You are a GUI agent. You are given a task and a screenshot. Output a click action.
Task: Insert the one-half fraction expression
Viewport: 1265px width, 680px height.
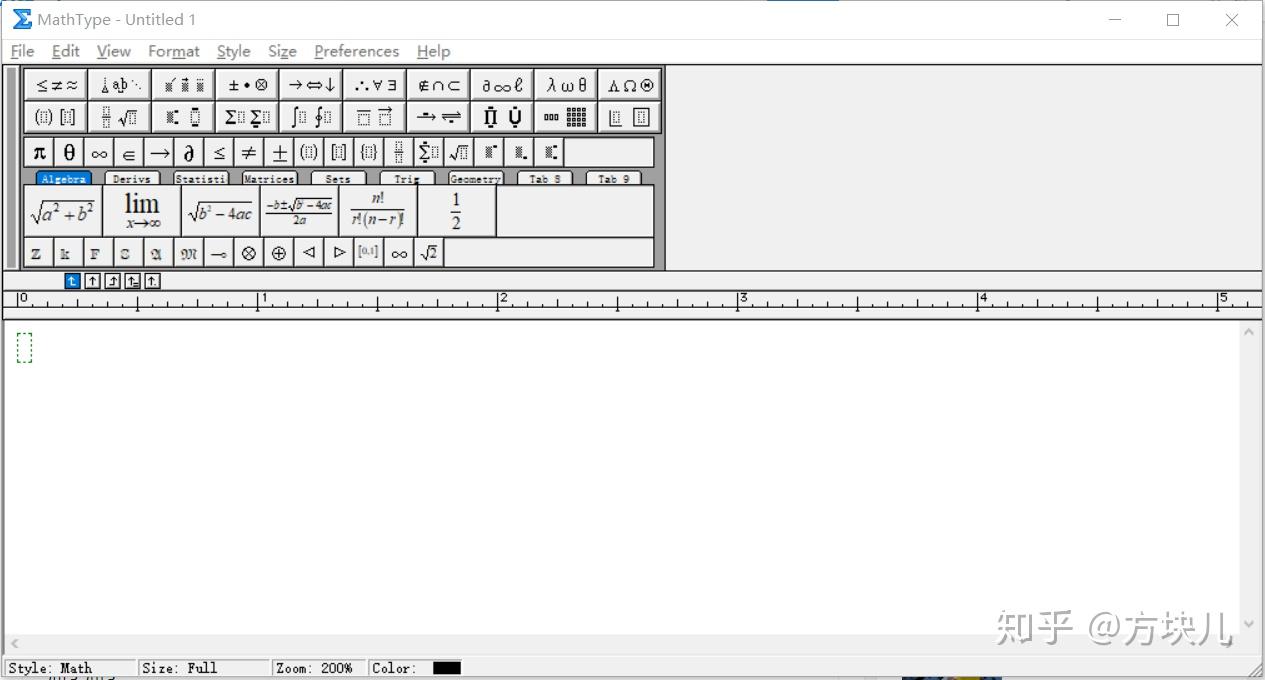456,211
